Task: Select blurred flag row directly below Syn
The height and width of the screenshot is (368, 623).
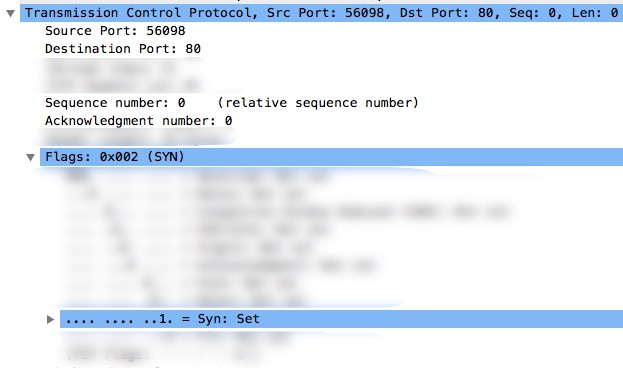Action: [x=179, y=337]
